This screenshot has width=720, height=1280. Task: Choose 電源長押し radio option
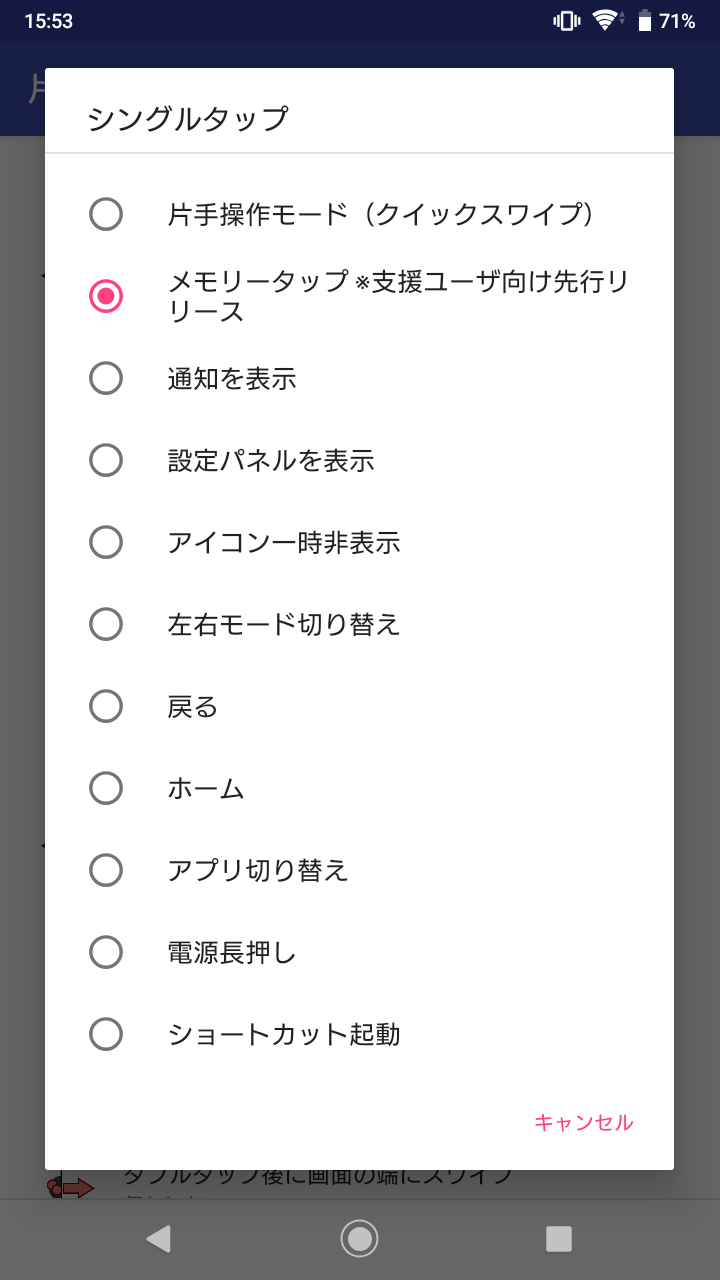point(106,952)
